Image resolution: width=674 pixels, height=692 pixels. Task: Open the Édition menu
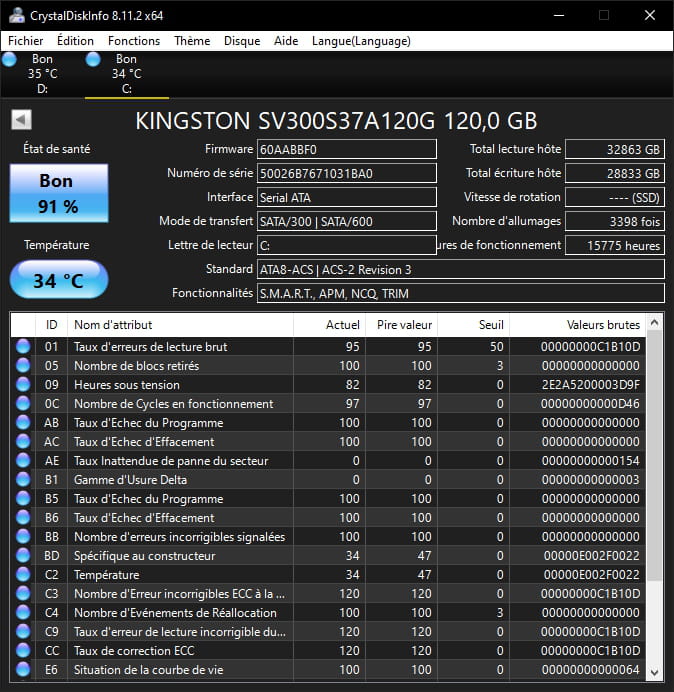click(x=75, y=41)
